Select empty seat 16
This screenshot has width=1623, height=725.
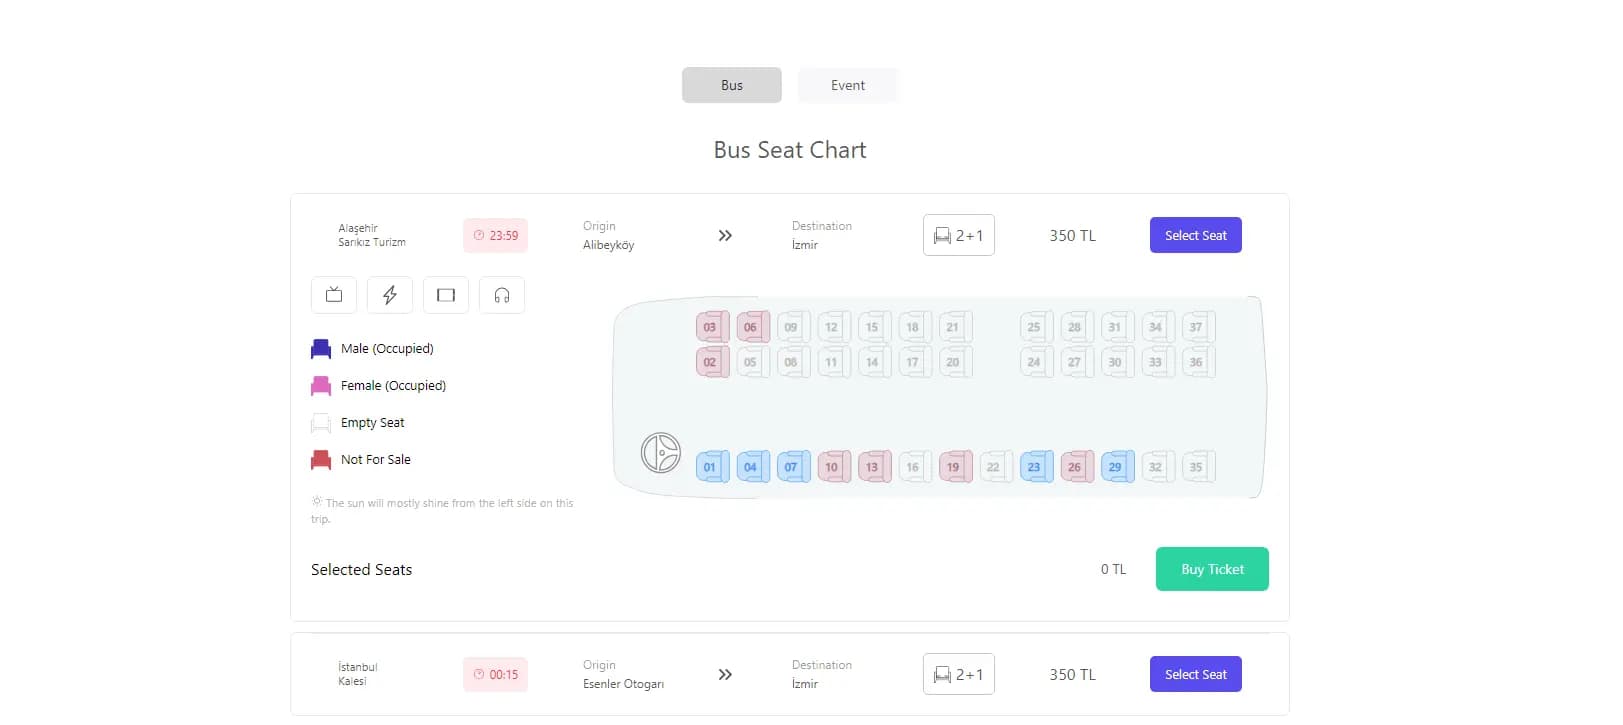point(914,467)
